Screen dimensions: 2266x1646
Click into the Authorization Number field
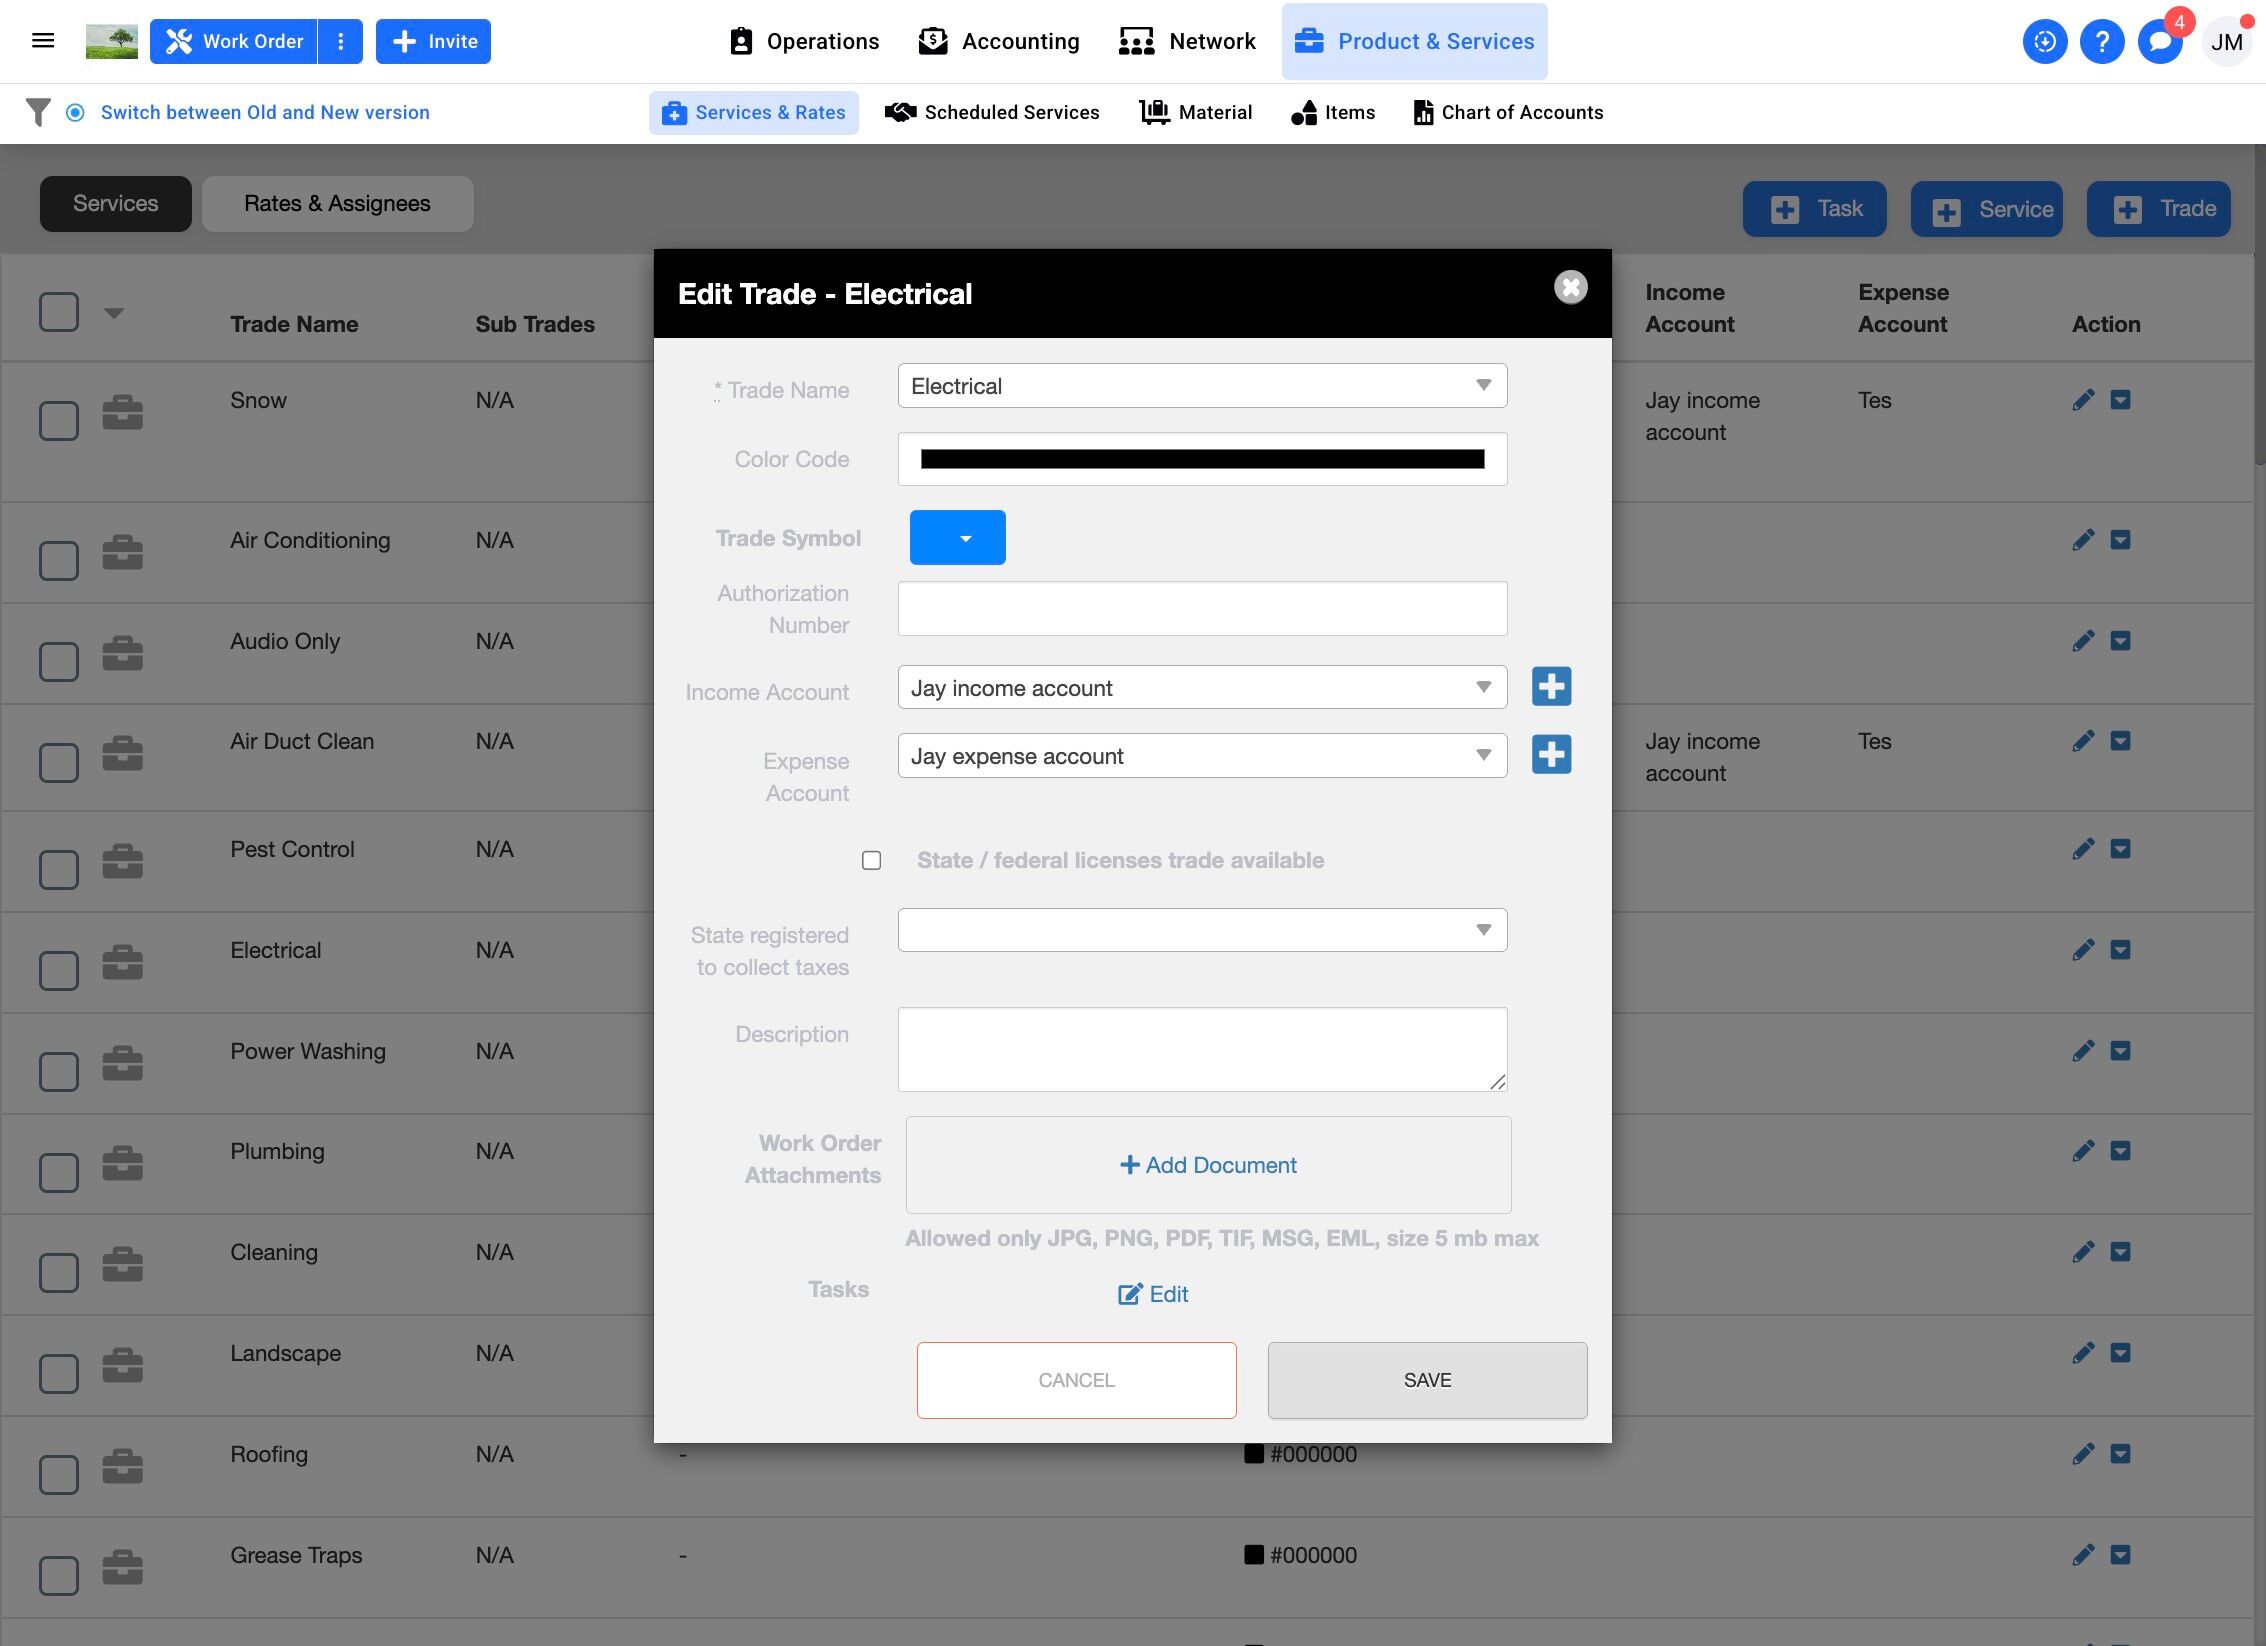click(1202, 609)
